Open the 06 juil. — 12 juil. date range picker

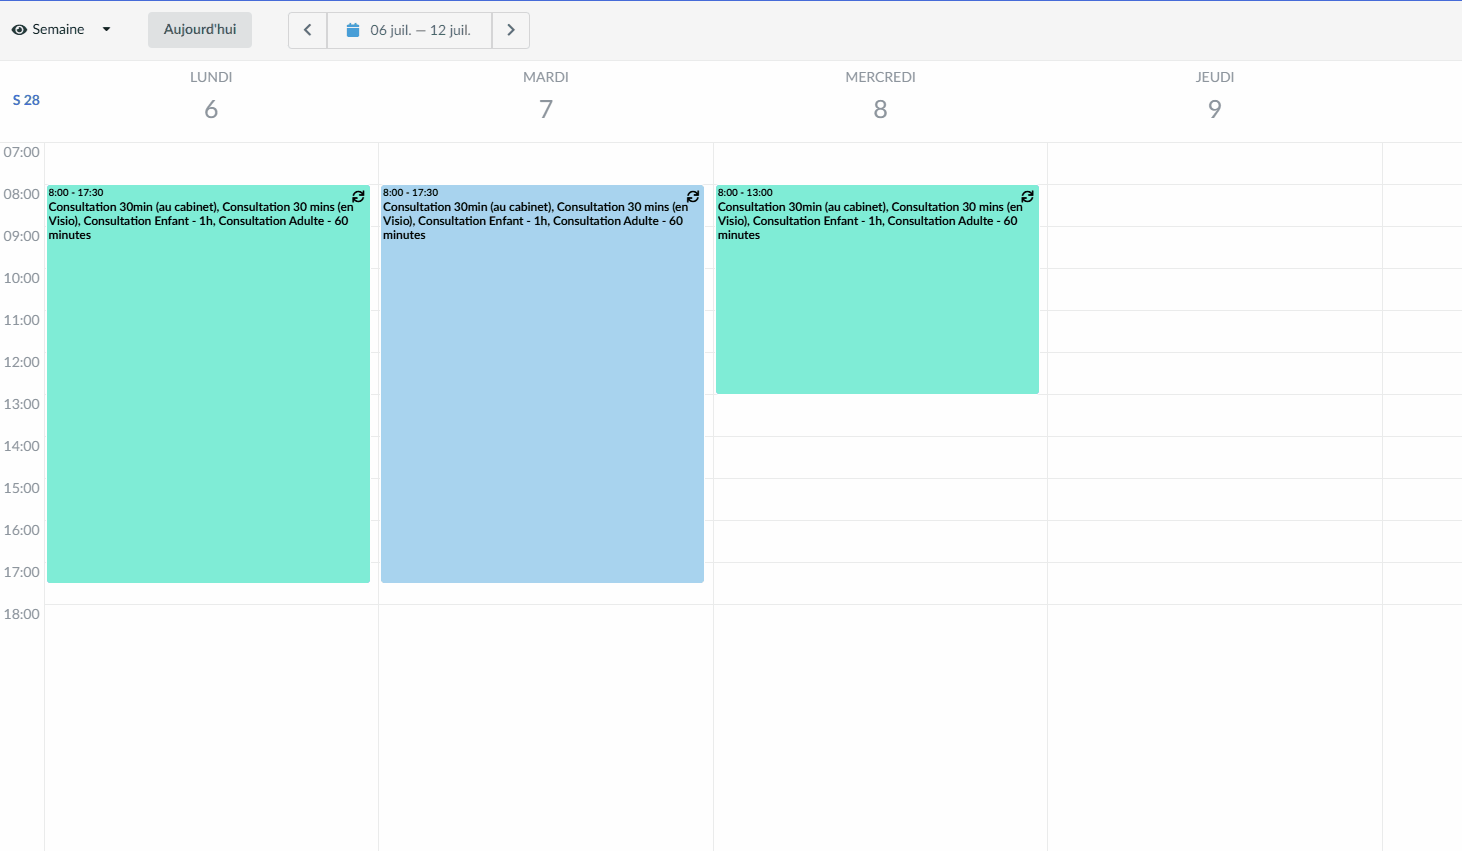tap(410, 30)
